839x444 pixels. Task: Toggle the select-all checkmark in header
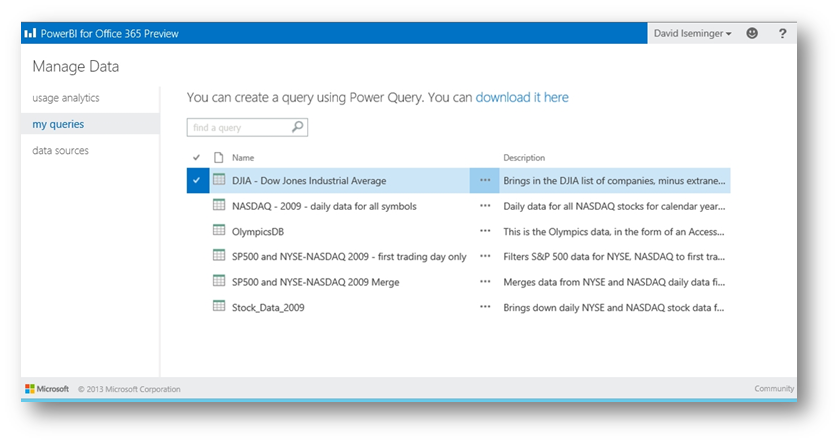tap(196, 157)
